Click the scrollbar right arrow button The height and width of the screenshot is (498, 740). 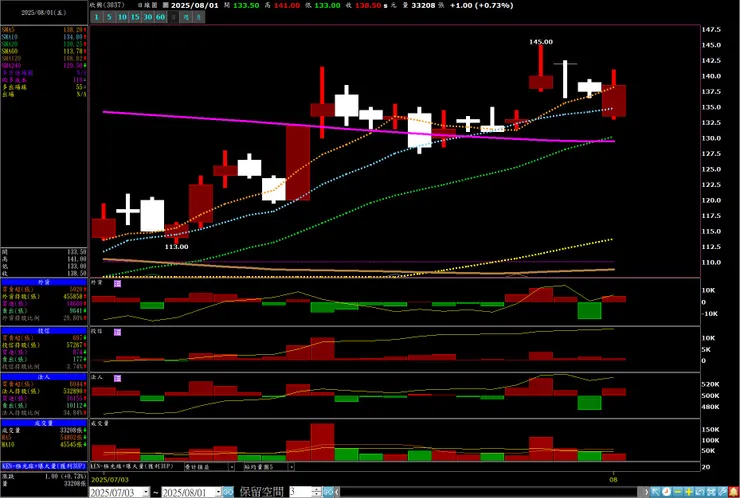pos(646,492)
